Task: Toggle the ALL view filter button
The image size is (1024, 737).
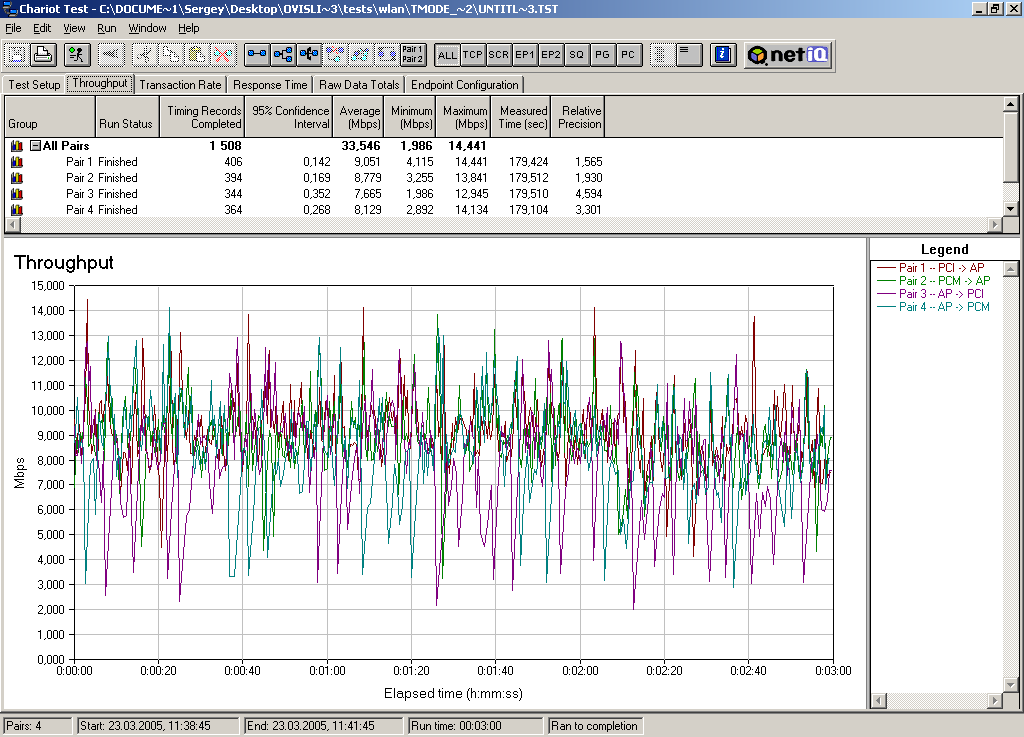Action: pyautogui.click(x=447, y=55)
